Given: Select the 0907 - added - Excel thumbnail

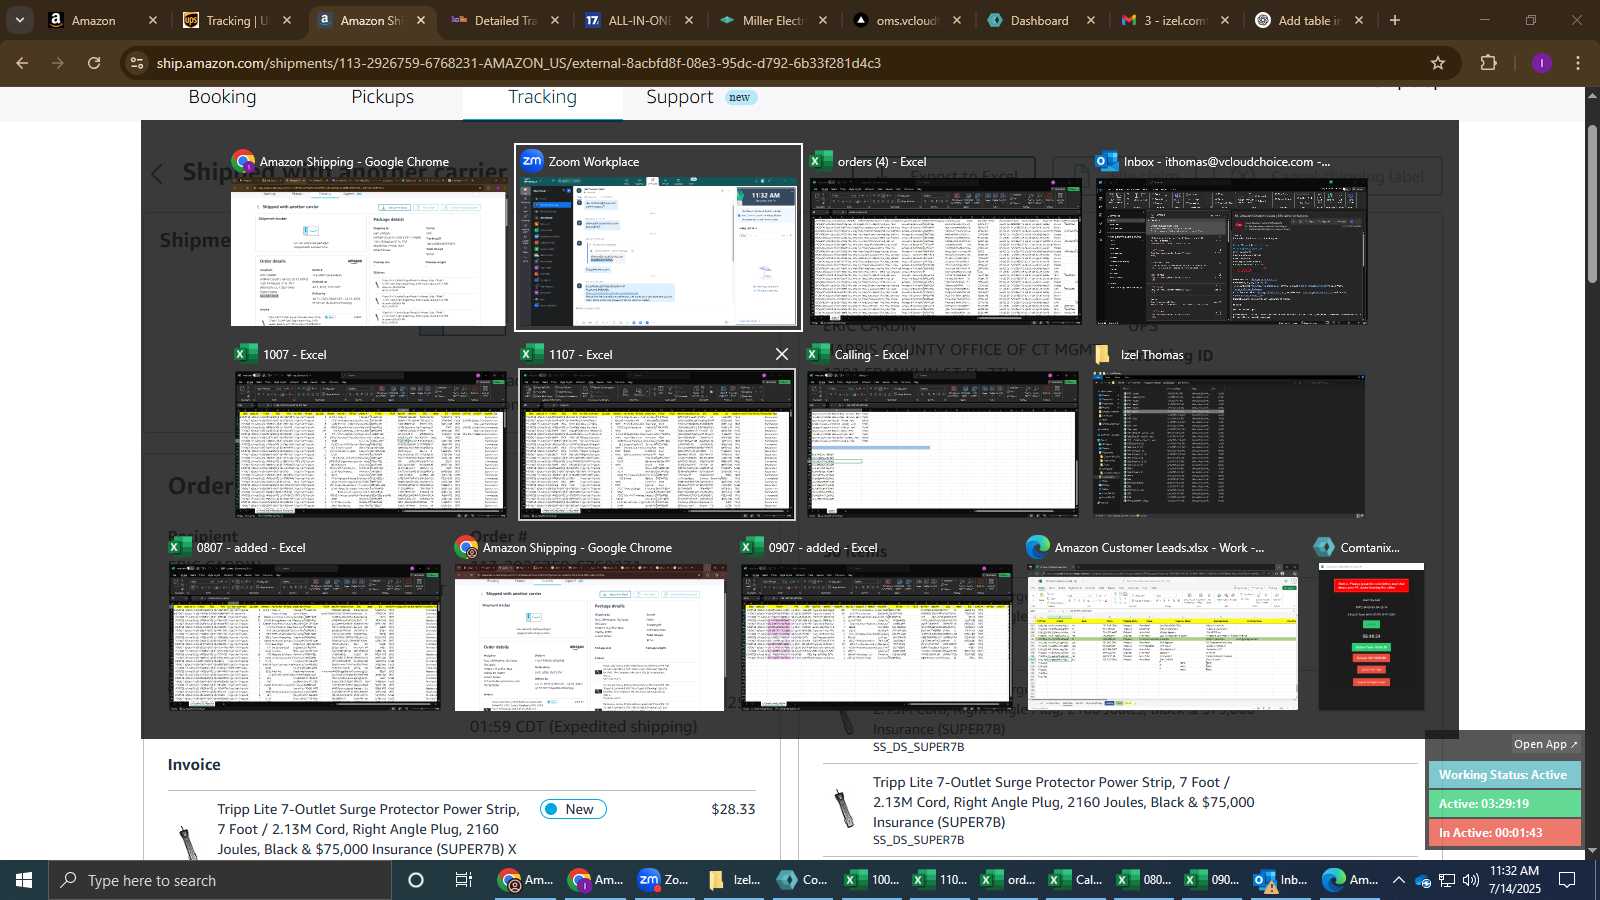Looking at the screenshot, I should tap(876, 624).
